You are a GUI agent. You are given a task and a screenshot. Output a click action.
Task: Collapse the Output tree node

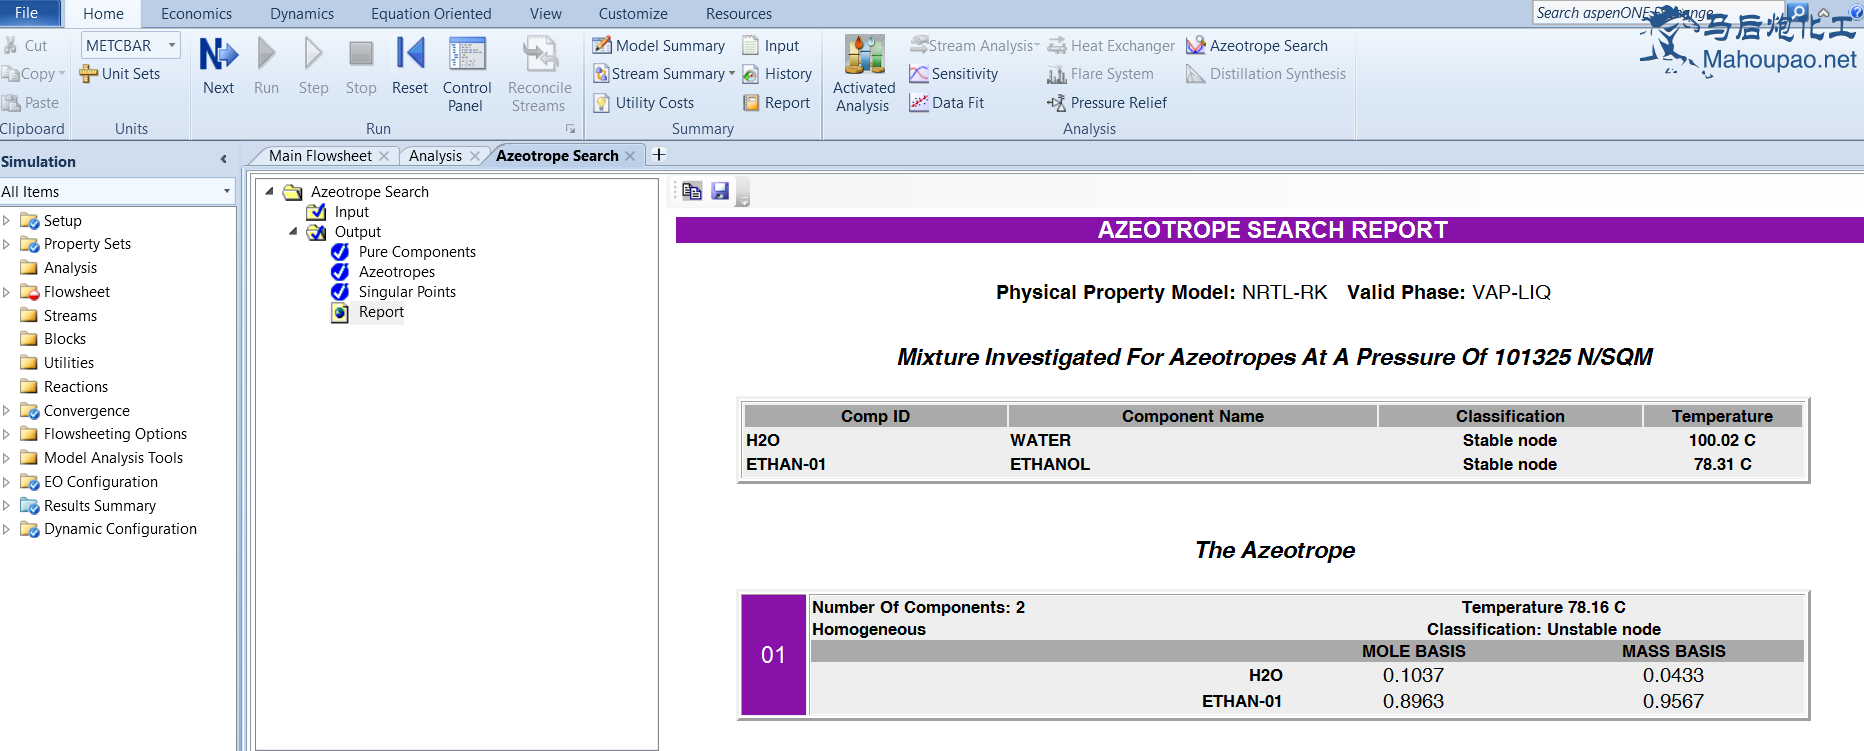click(293, 232)
